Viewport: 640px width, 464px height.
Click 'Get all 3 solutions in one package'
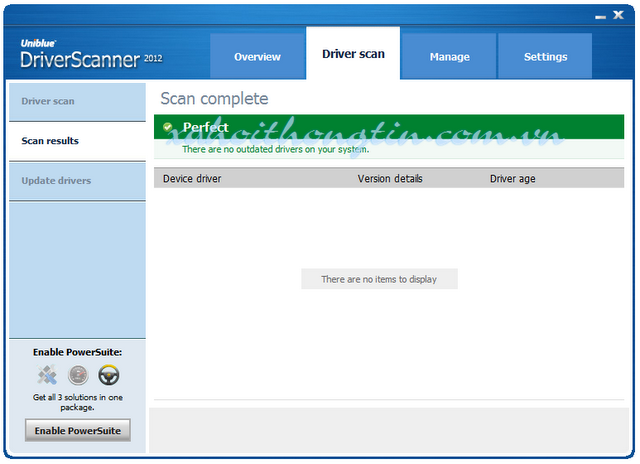(x=78, y=402)
